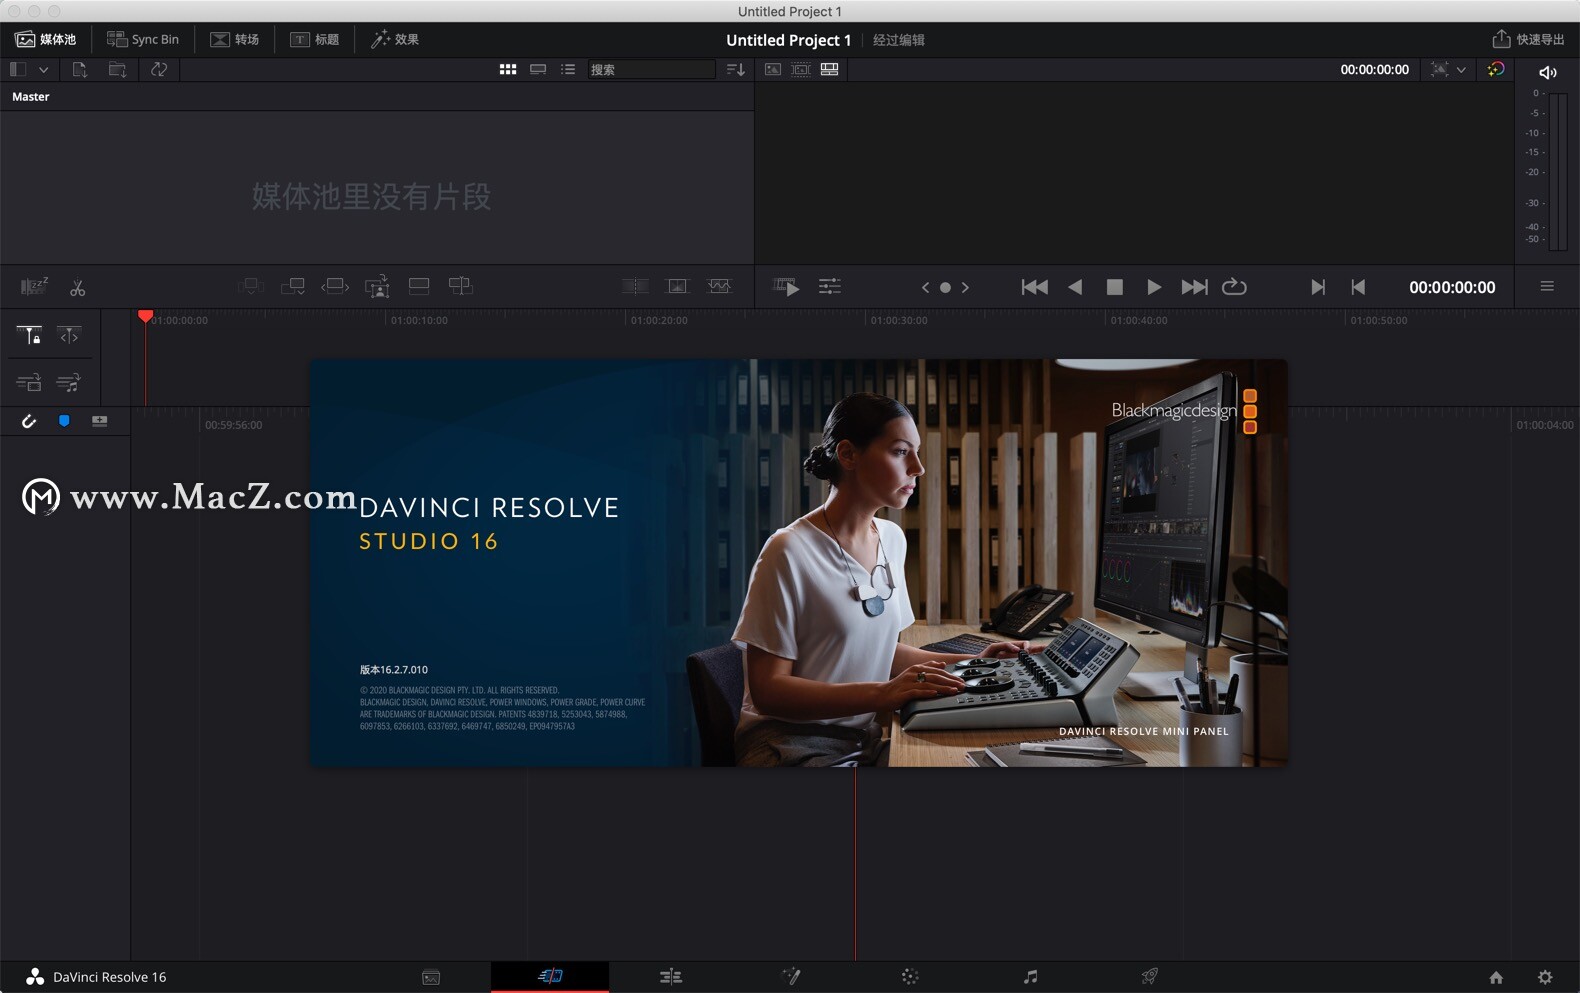Open the 媒体池 media pool tab
The width and height of the screenshot is (1580, 993).
[46, 39]
